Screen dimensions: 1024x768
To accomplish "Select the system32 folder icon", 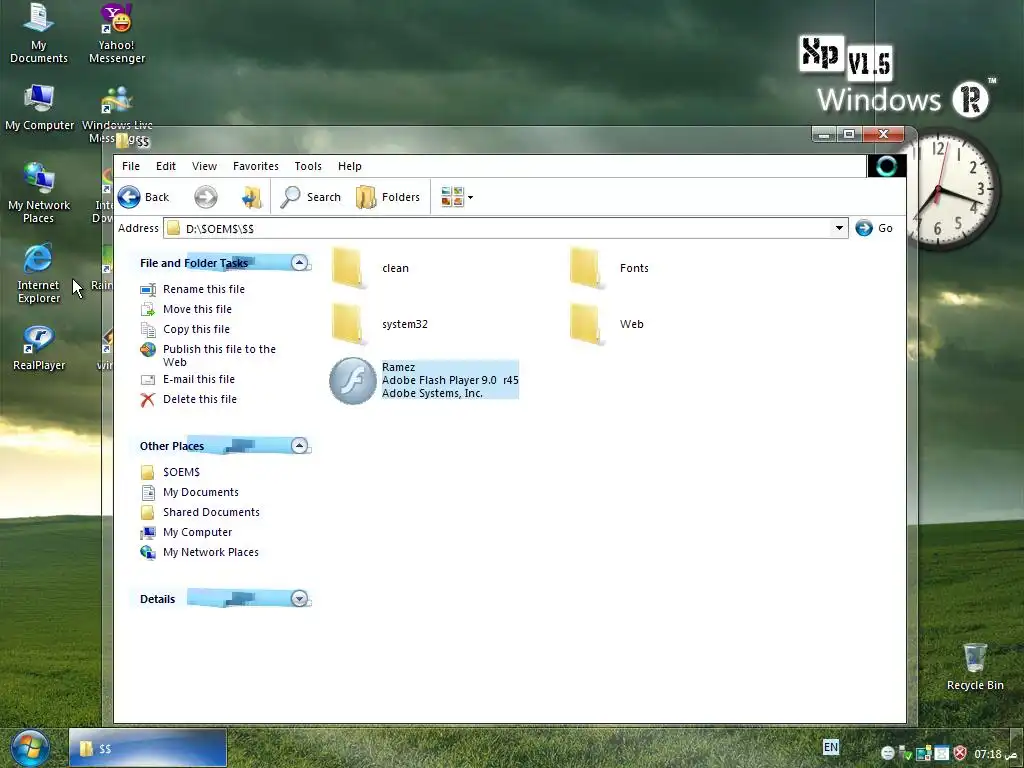I will pos(348,324).
